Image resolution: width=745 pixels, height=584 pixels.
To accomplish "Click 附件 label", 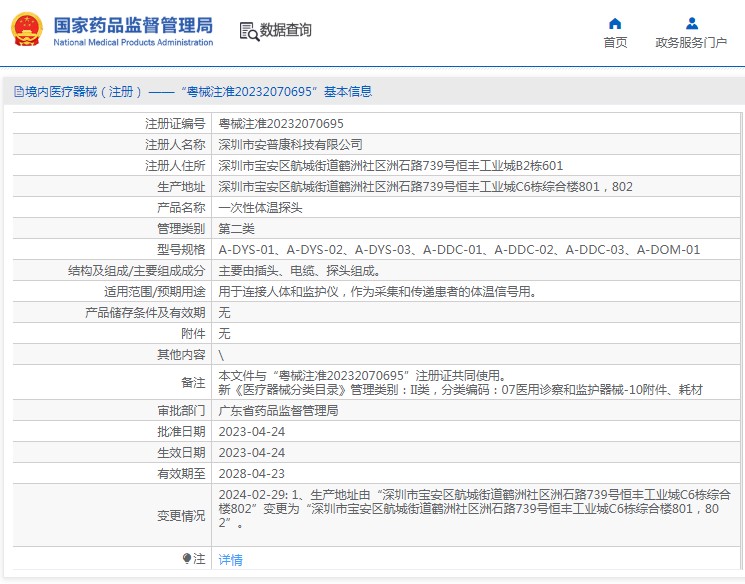I will tap(193, 334).
